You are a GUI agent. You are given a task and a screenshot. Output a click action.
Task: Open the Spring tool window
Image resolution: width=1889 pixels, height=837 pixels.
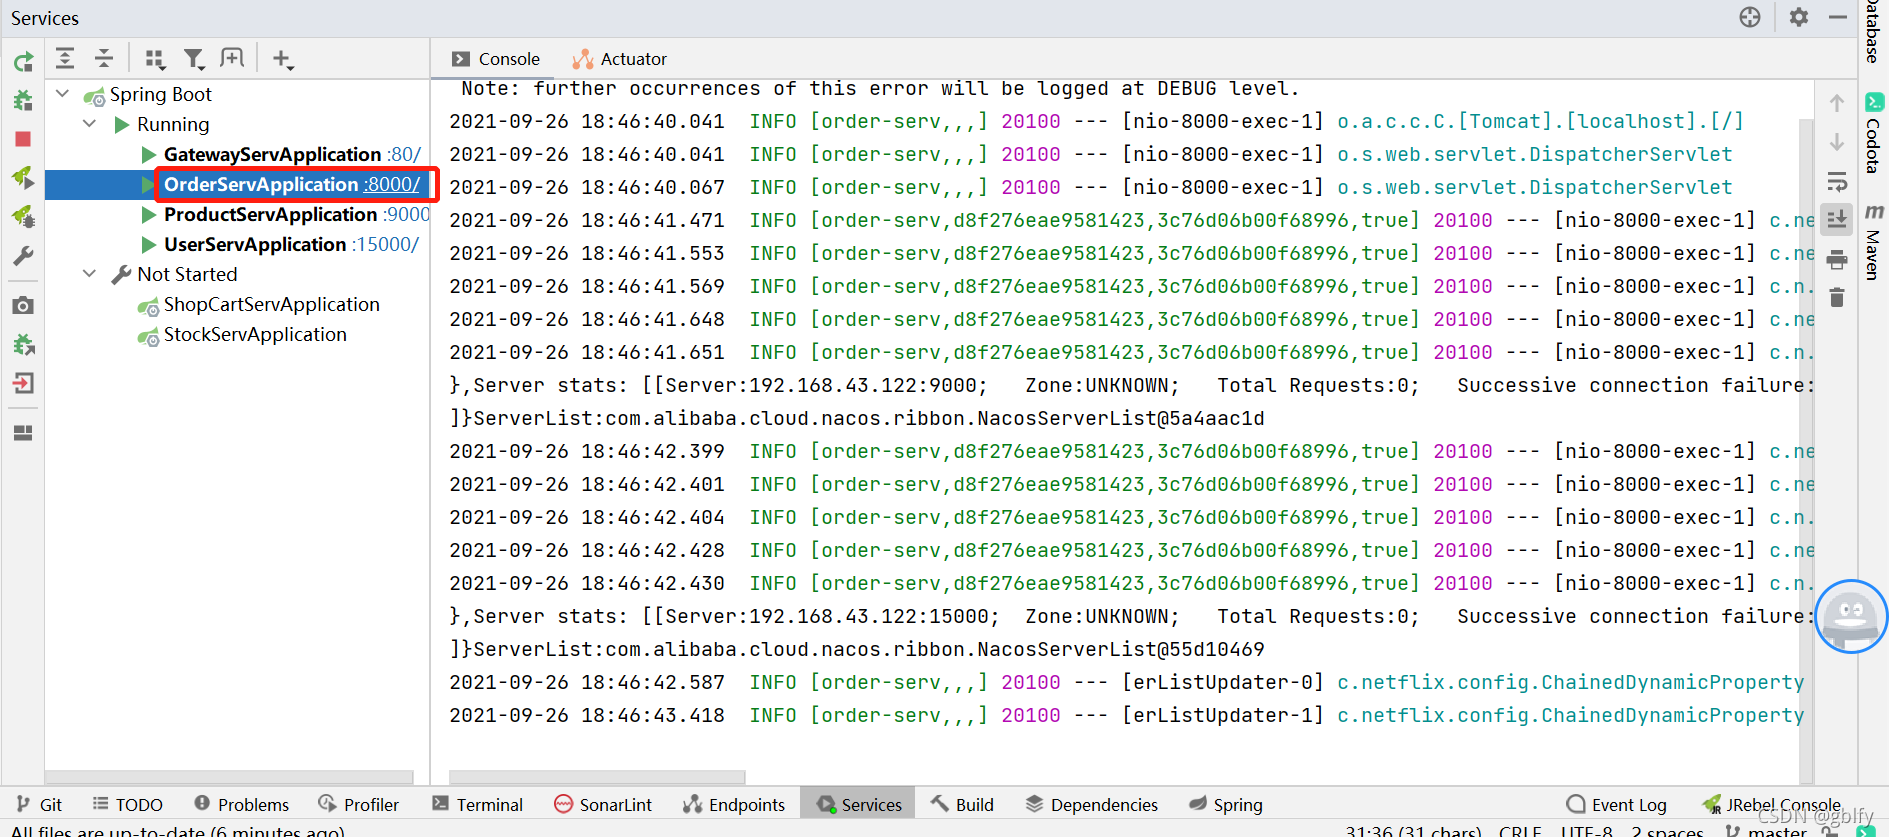(1226, 804)
